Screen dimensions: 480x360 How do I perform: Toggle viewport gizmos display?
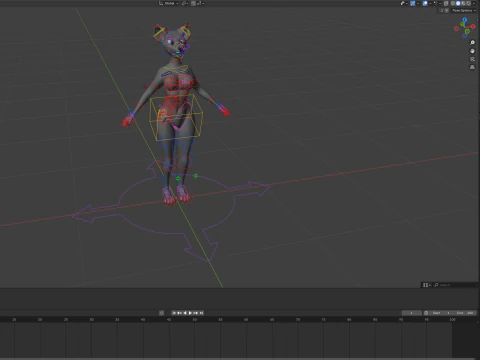pos(413,3)
